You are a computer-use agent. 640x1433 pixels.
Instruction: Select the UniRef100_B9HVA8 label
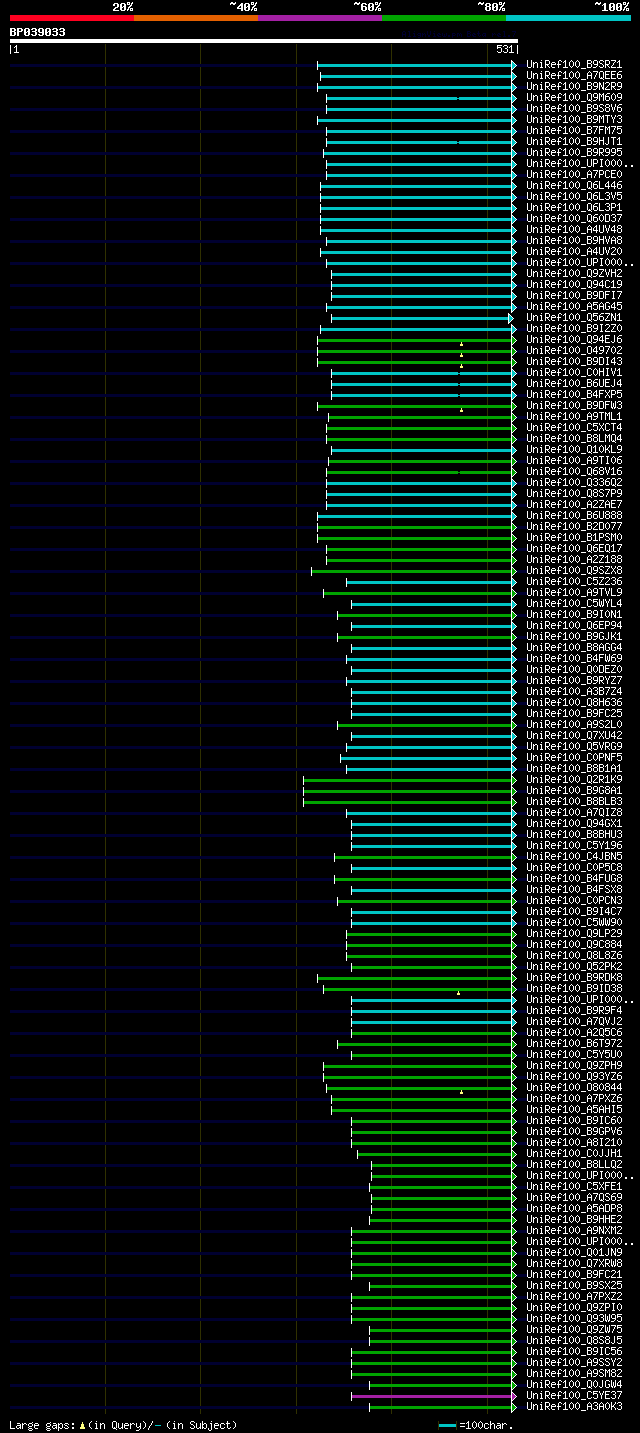pos(574,240)
